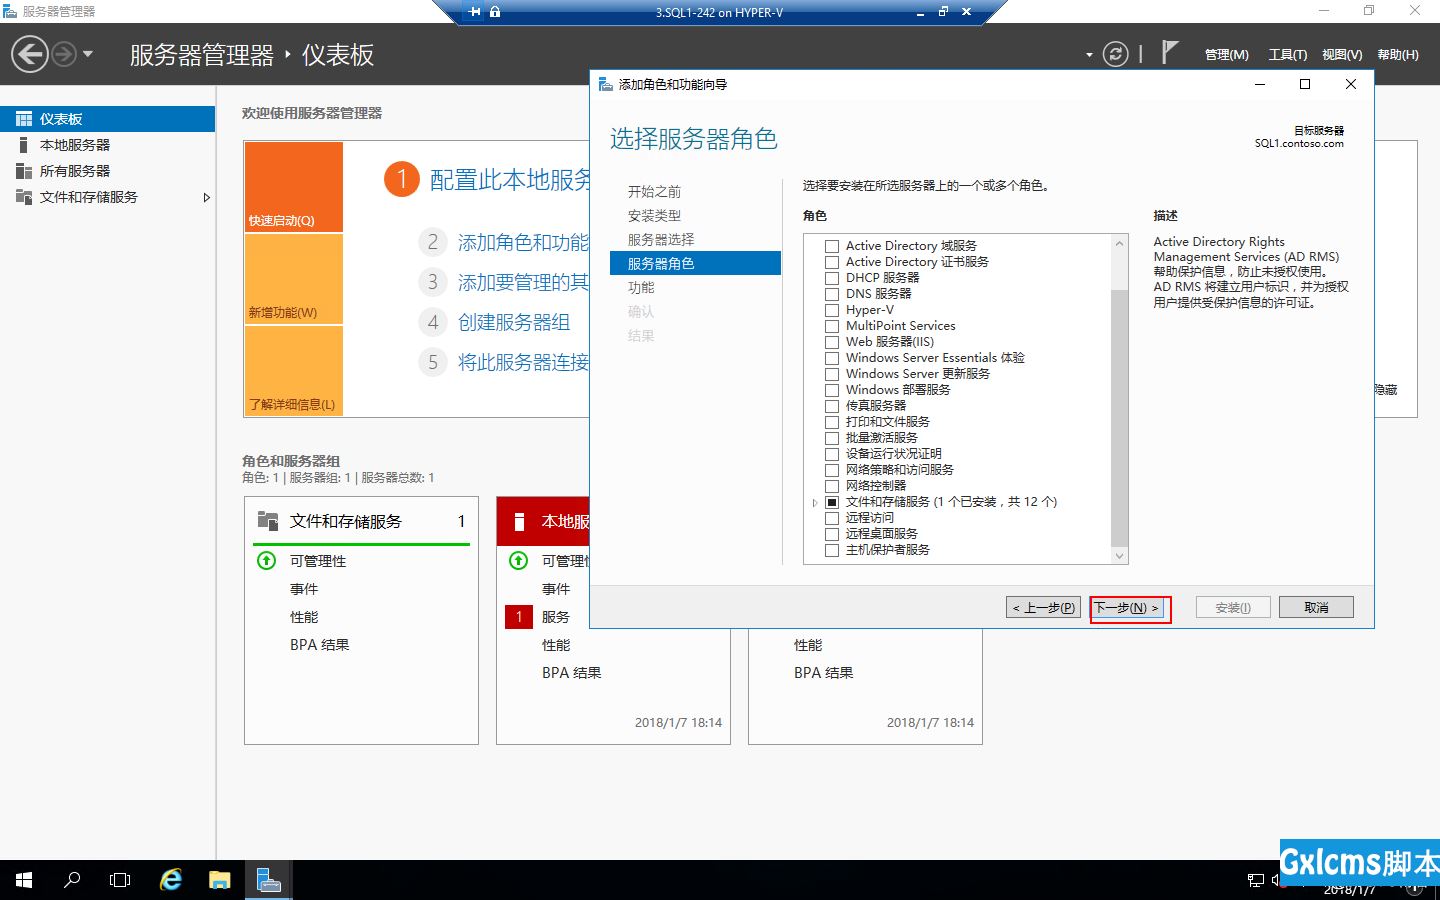Image resolution: width=1440 pixels, height=900 pixels.
Task: Expand the 文件和存储服务 role tree arrow
Action: (815, 502)
